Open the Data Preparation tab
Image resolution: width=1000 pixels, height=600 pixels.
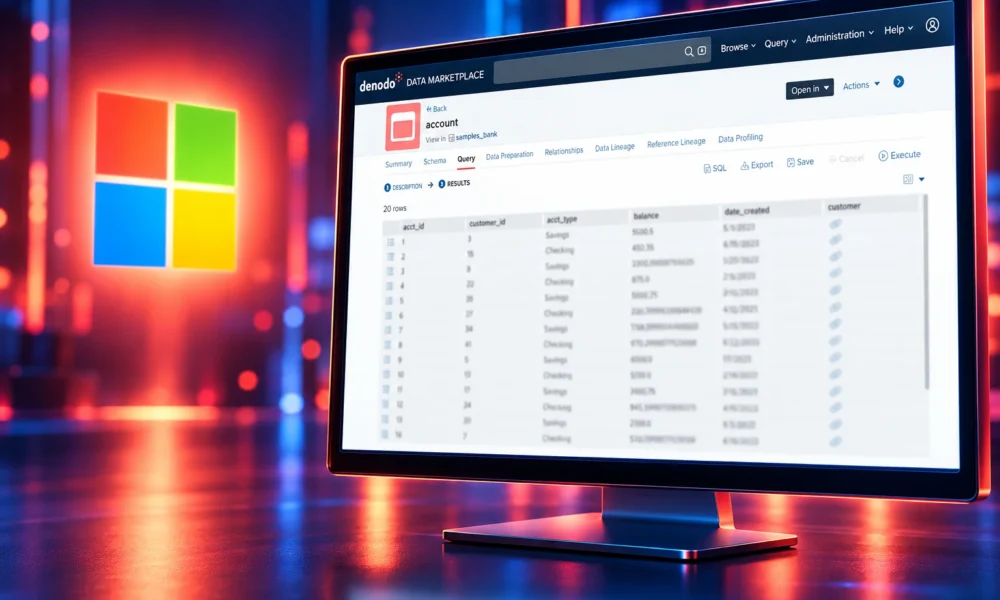click(509, 156)
